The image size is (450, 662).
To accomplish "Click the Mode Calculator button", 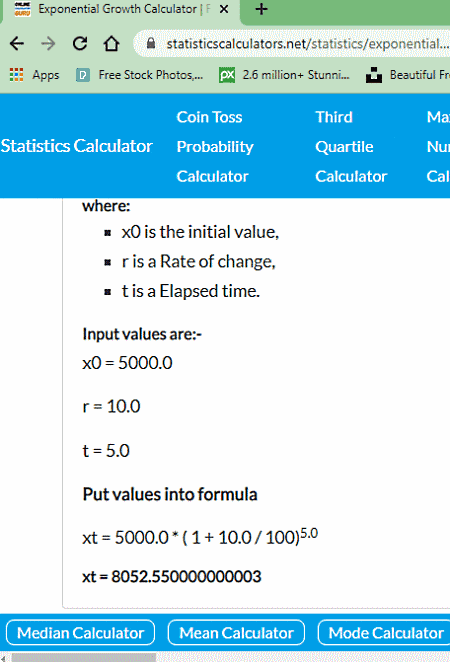I will pos(384,632).
